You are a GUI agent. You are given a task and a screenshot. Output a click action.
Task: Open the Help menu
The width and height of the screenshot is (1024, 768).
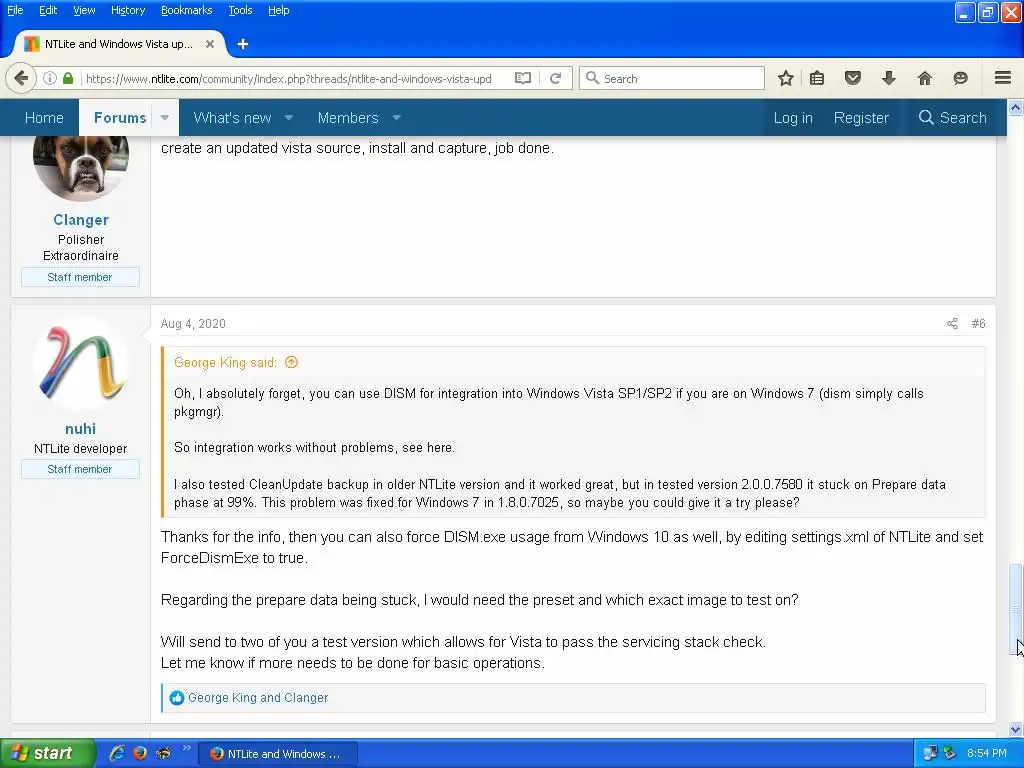coord(278,10)
